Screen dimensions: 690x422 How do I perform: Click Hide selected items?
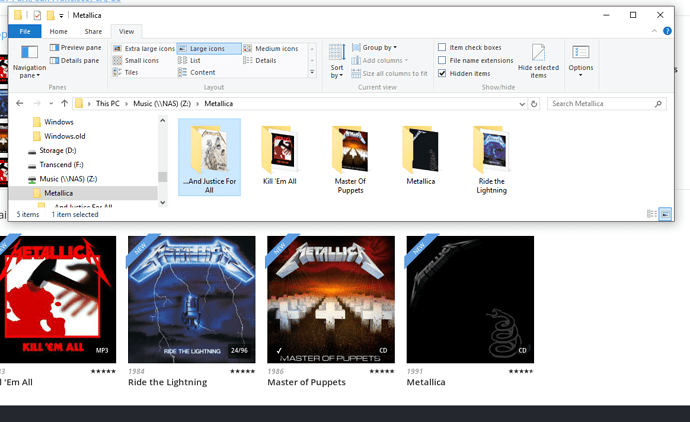tap(538, 61)
